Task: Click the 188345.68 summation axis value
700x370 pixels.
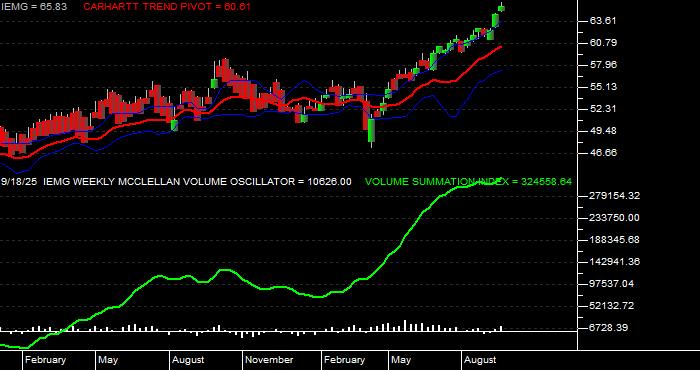Action: [614, 240]
